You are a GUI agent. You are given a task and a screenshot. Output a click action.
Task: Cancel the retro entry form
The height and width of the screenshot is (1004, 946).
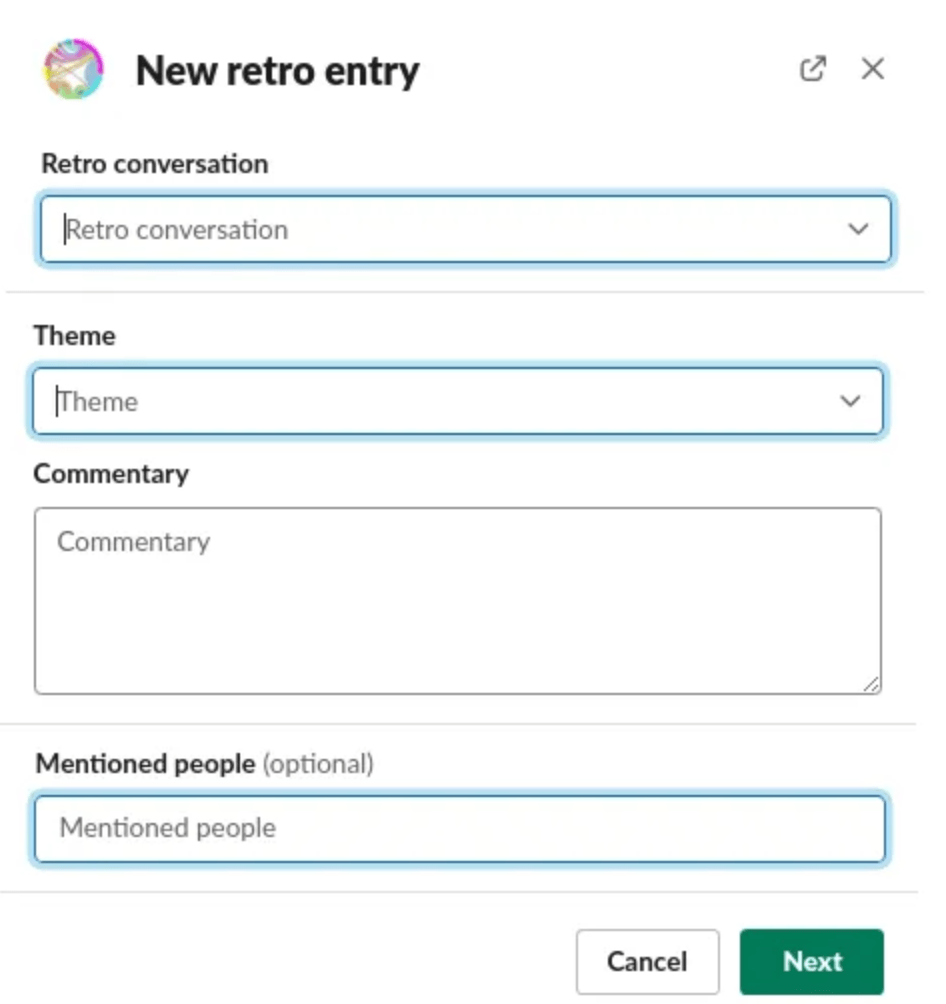click(647, 962)
